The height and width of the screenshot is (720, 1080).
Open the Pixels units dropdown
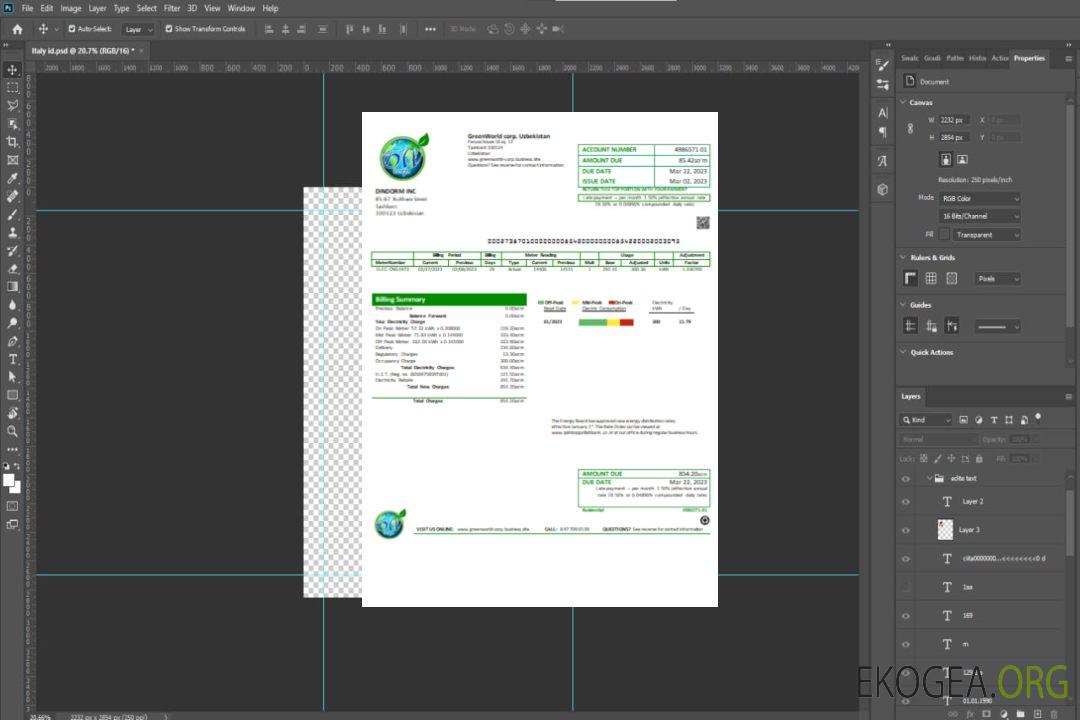click(x=998, y=279)
